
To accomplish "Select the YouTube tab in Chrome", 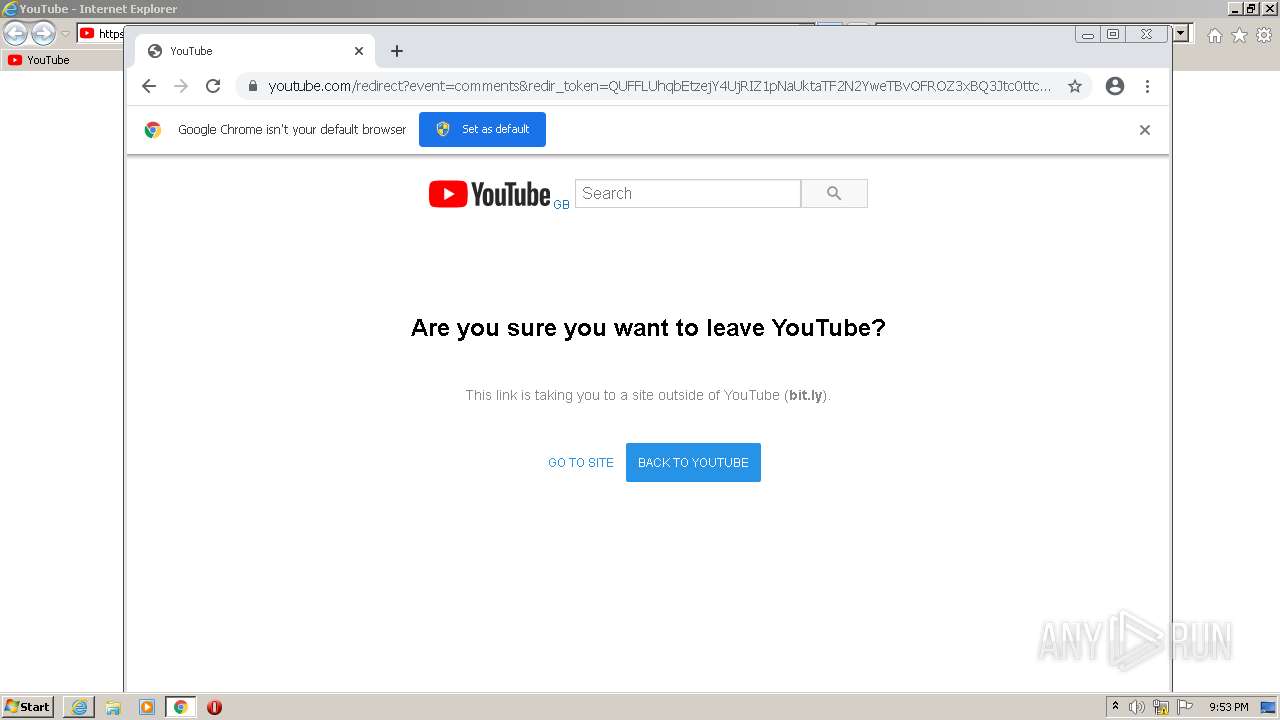I will point(255,51).
